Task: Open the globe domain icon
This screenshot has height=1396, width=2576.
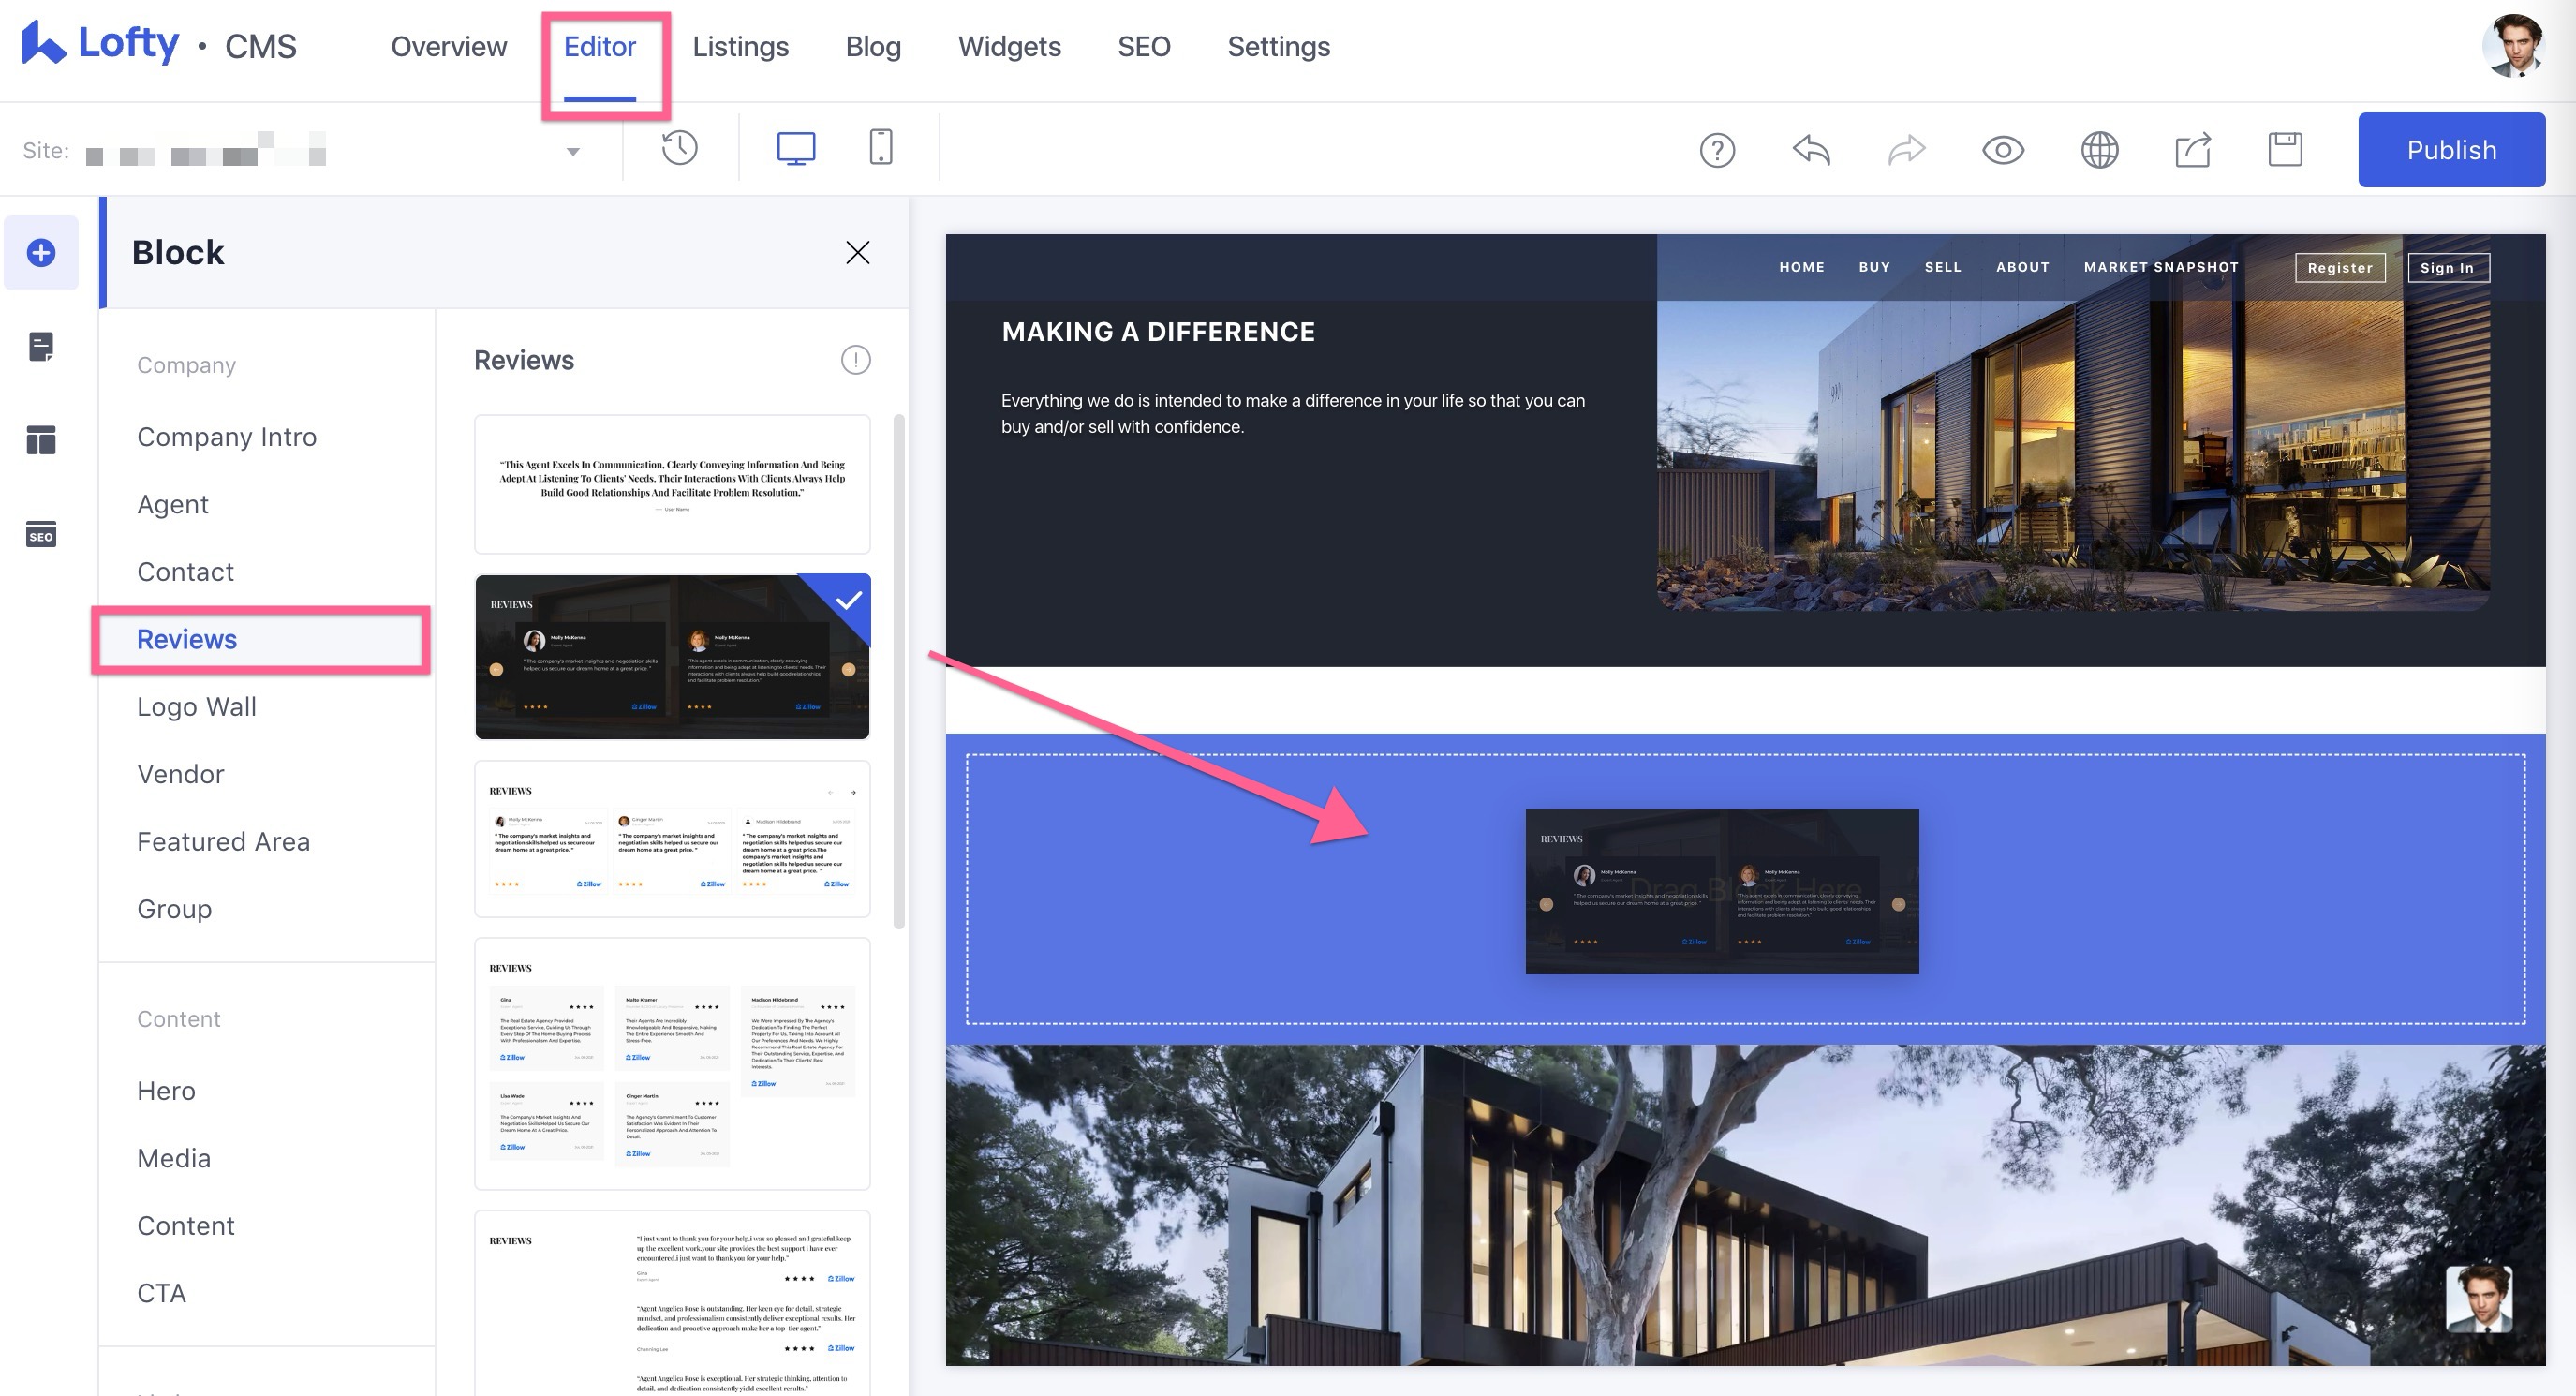Action: click(x=2099, y=150)
